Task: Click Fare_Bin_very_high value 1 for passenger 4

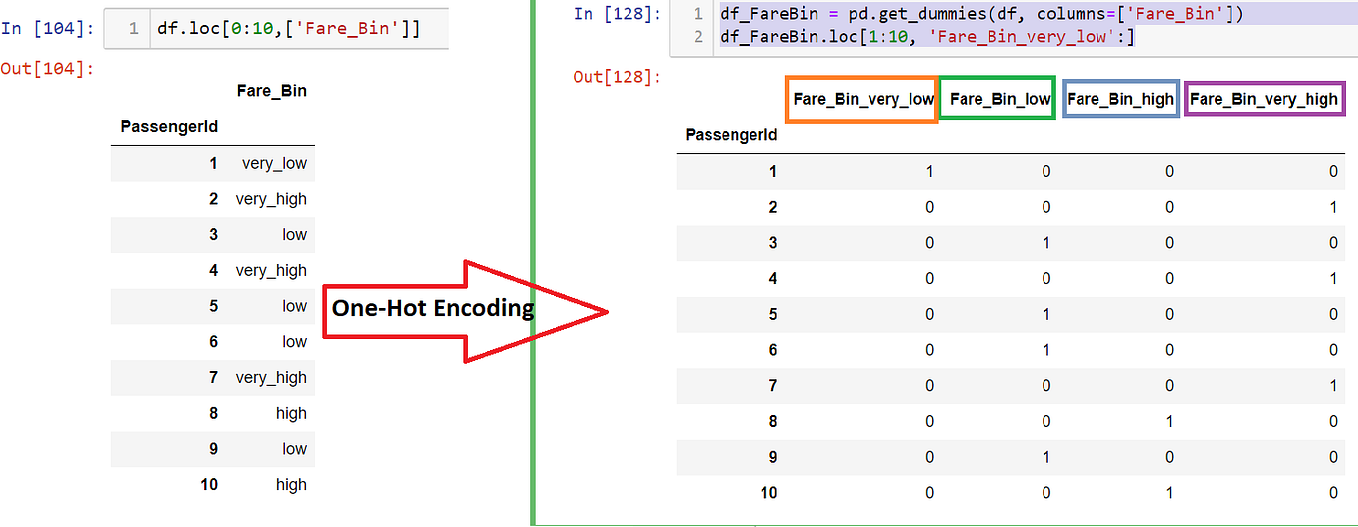Action: [1333, 279]
